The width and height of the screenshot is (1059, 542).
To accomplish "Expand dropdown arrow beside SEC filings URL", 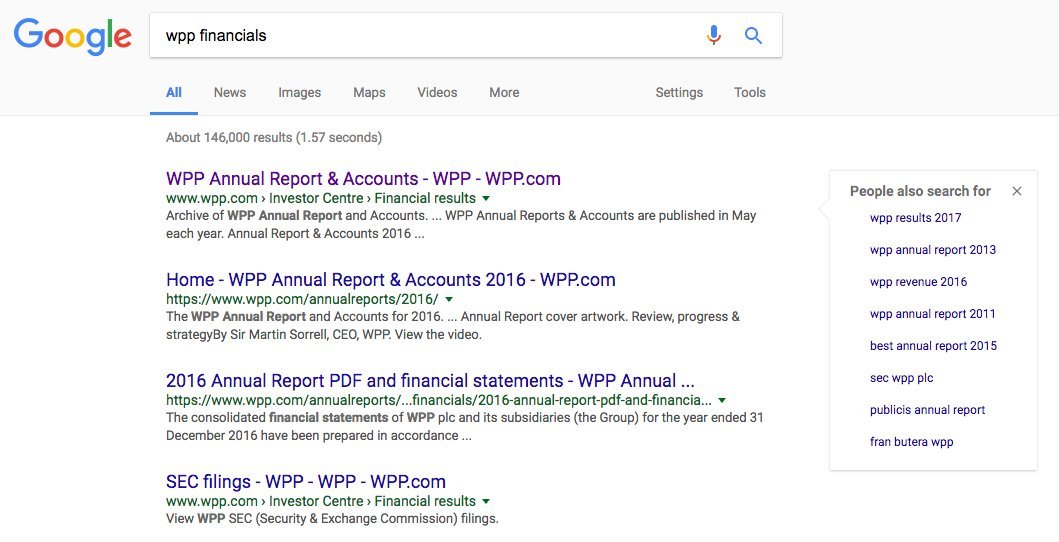I will tap(486, 502).
